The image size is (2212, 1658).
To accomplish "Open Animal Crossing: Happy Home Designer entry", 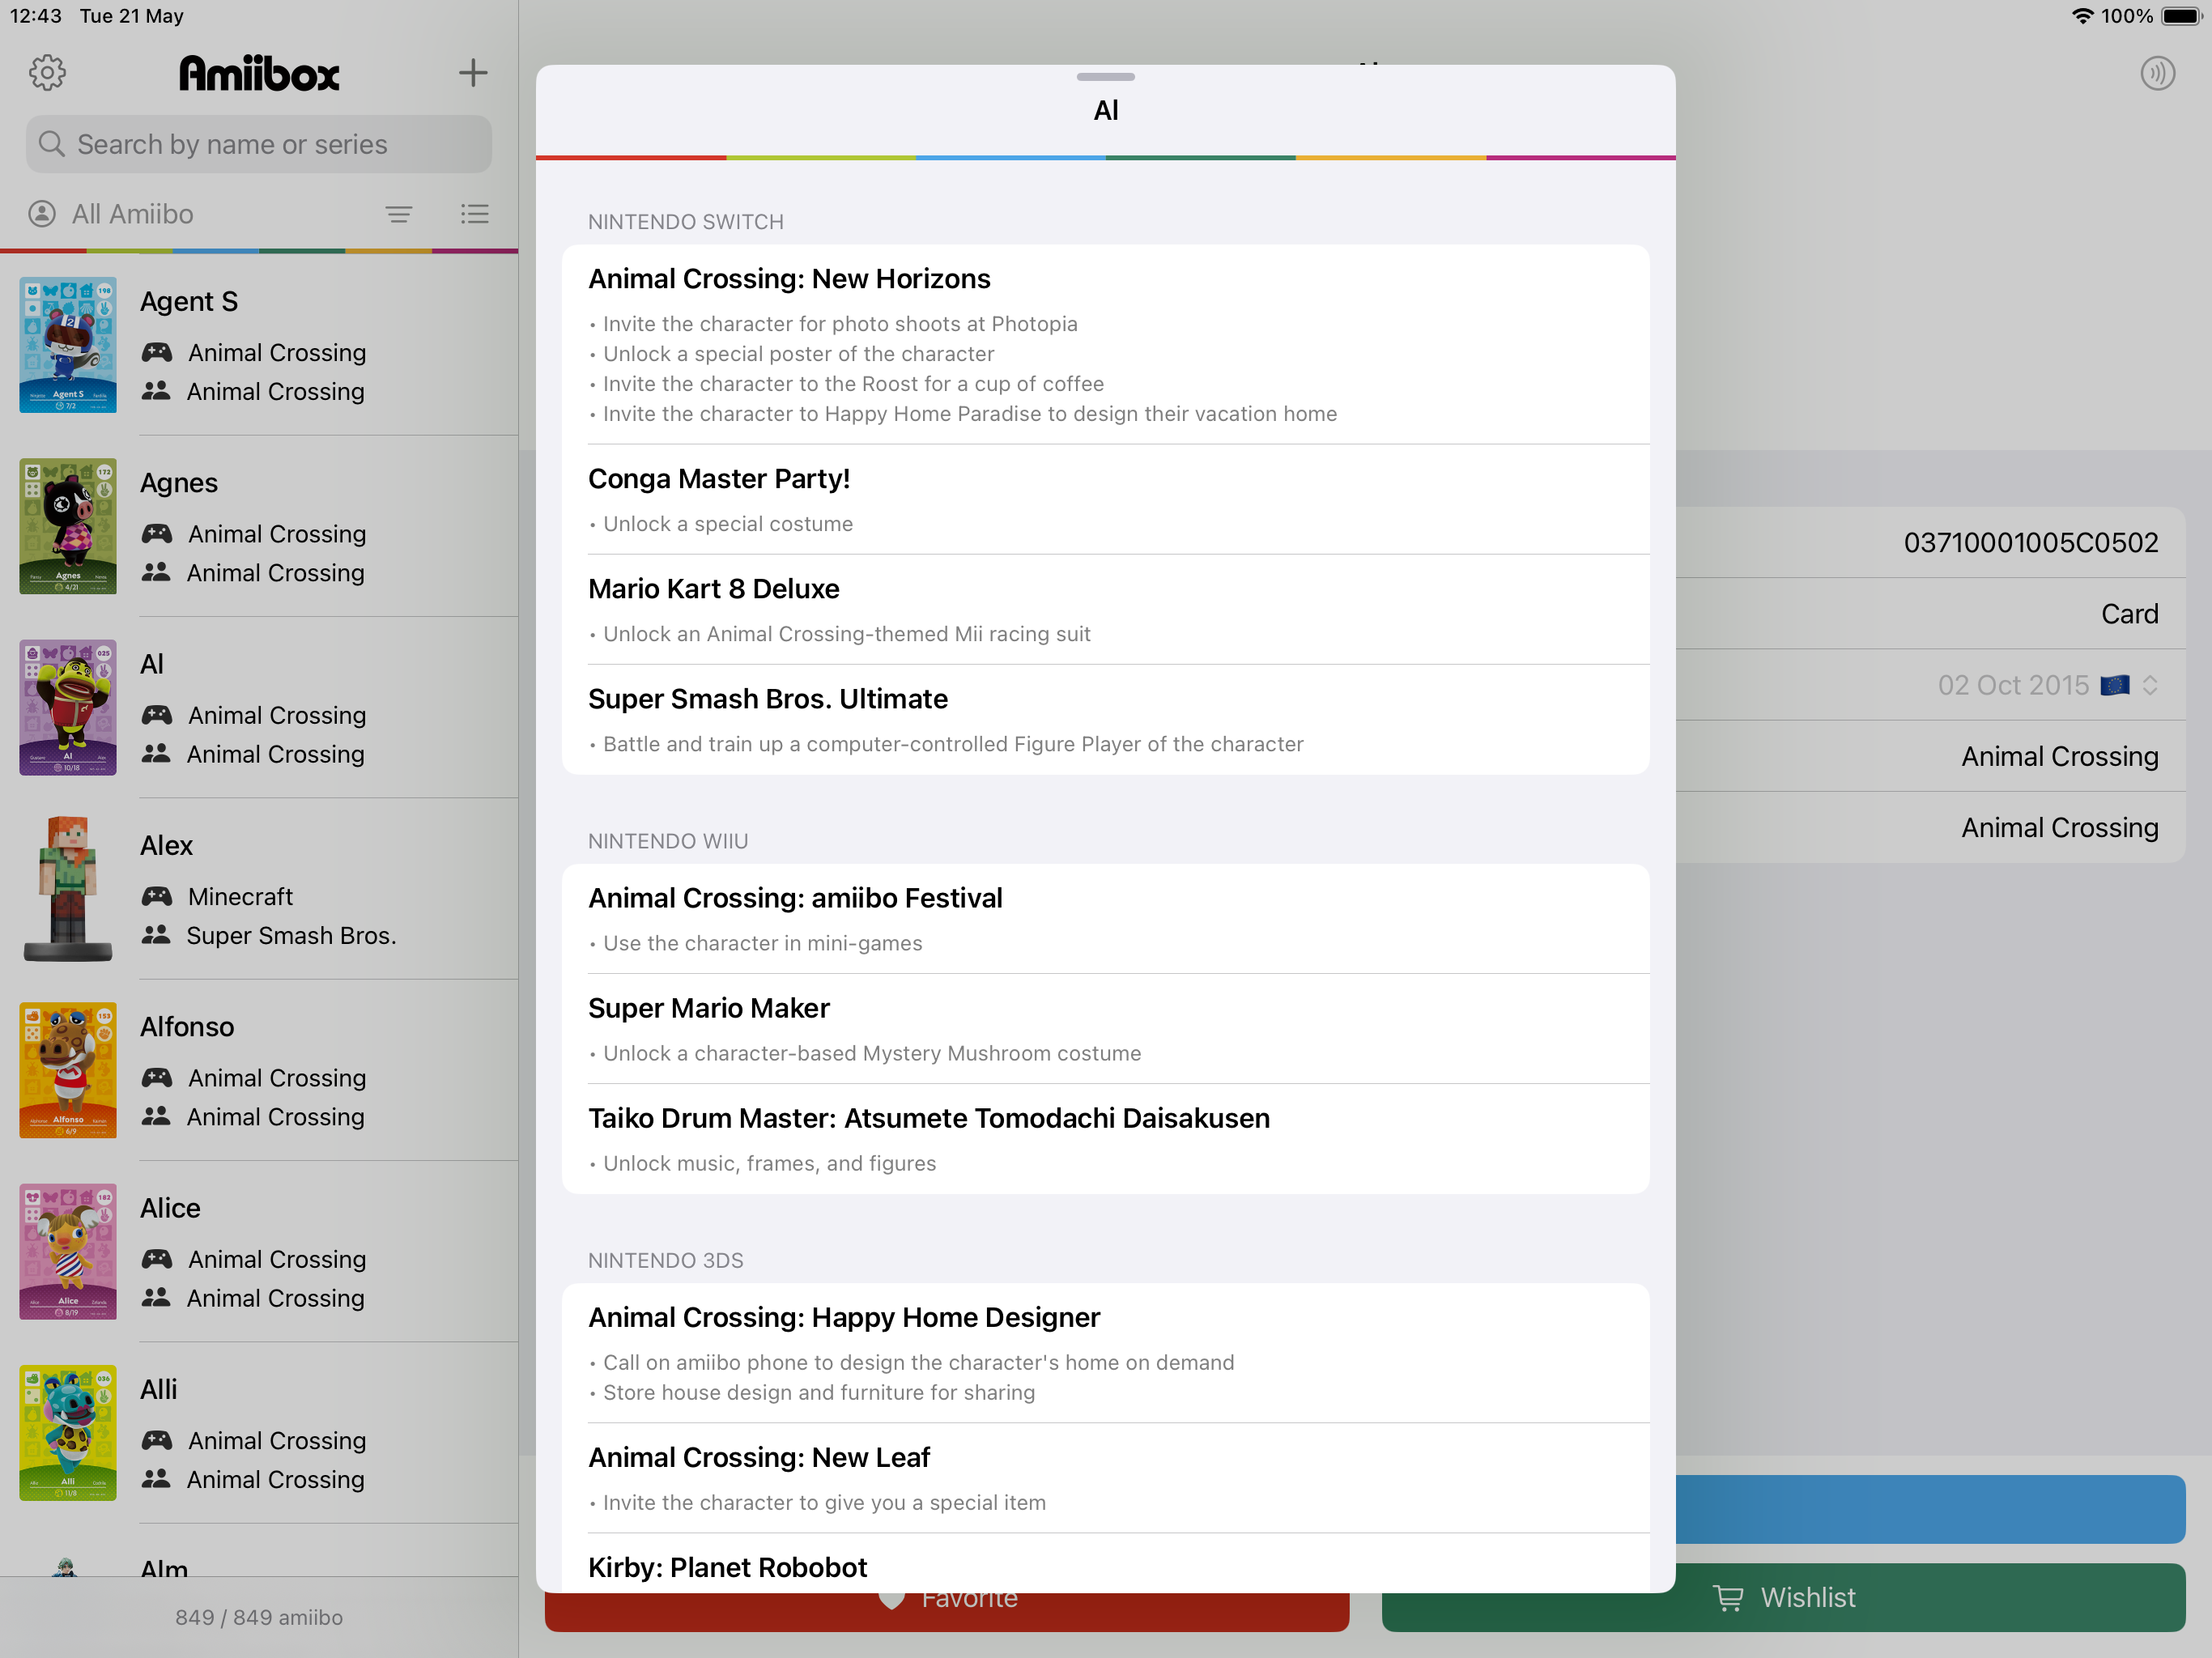I will click(x=1105, y=1353).
